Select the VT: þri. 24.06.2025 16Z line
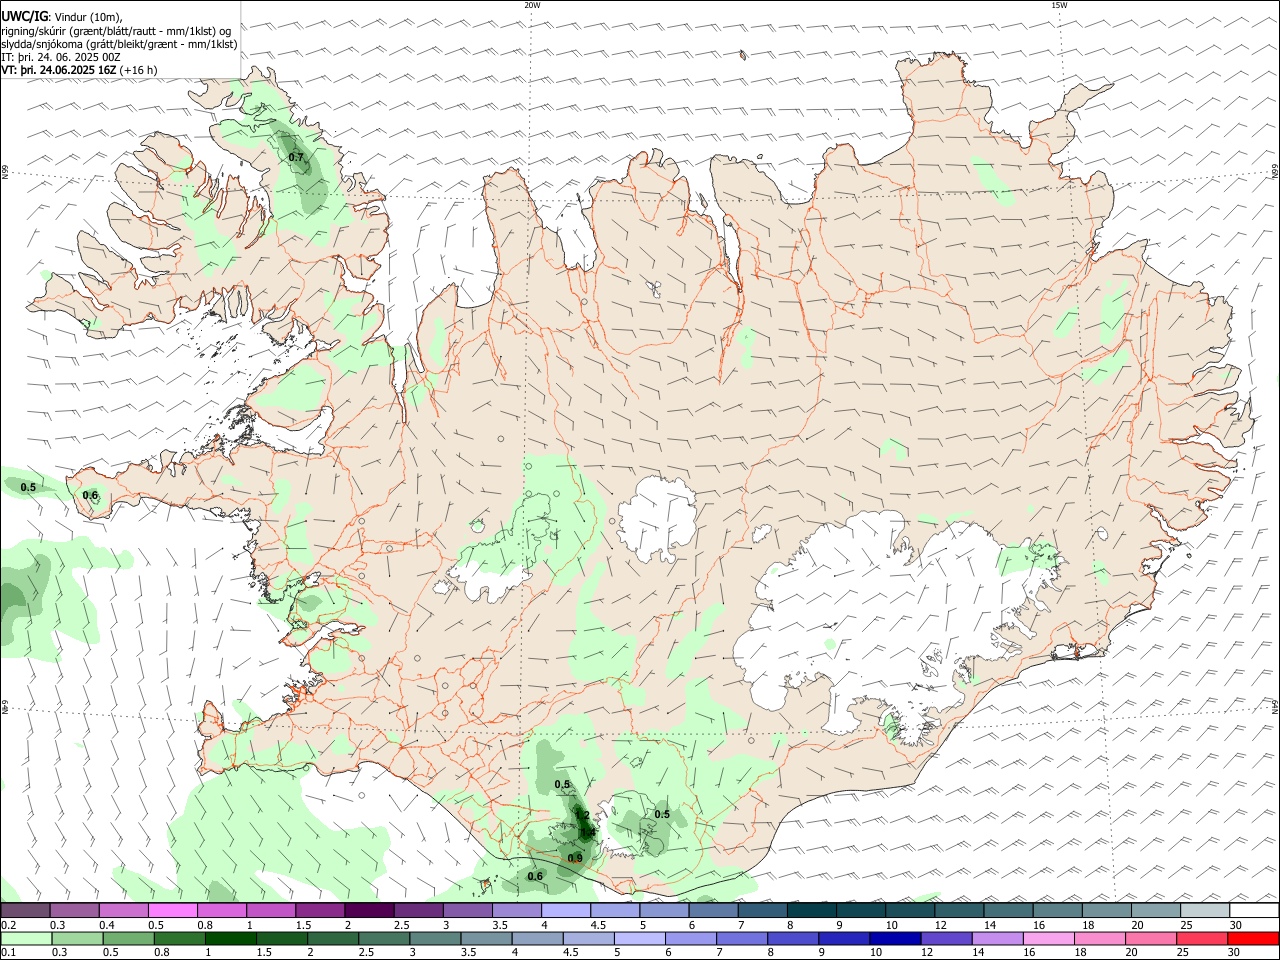 point(79,70)
